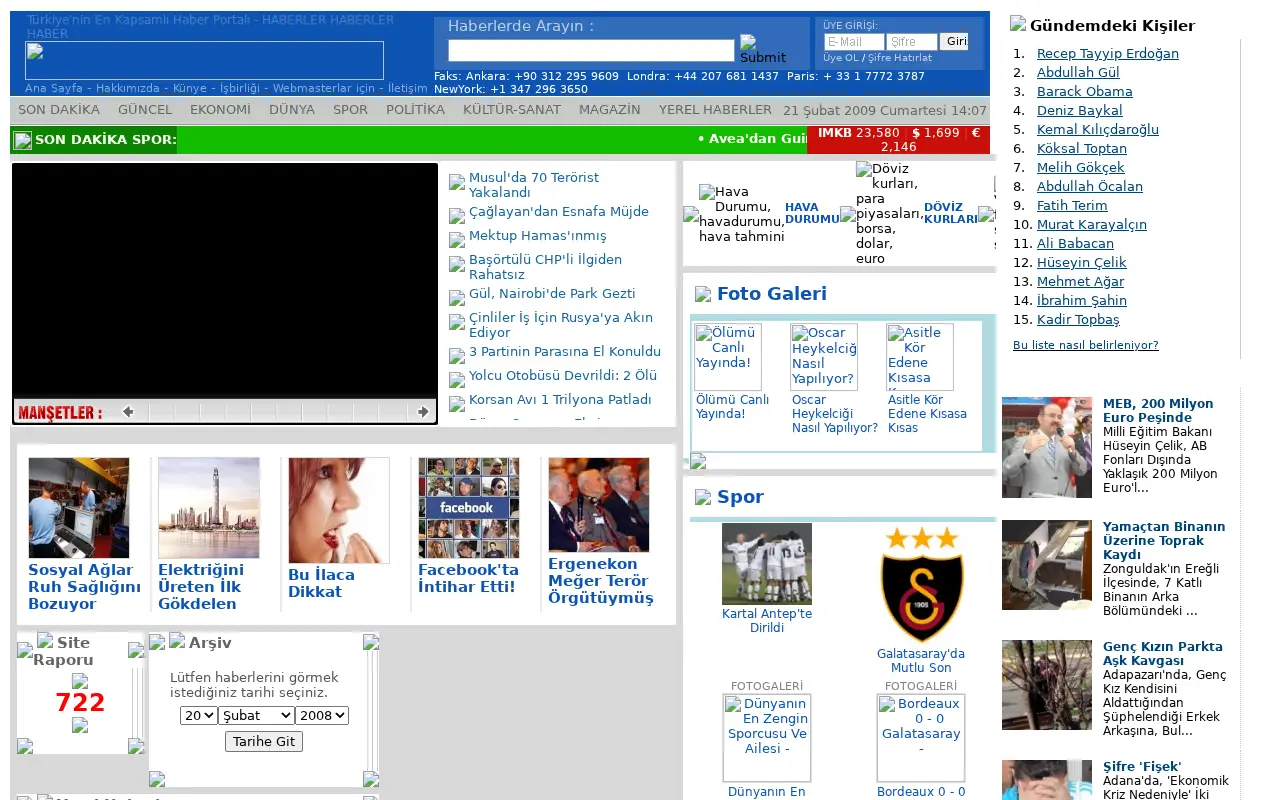
Task: Click the bullet icon beside Musul'da 70 Terörist
Action: pos(457,182)
